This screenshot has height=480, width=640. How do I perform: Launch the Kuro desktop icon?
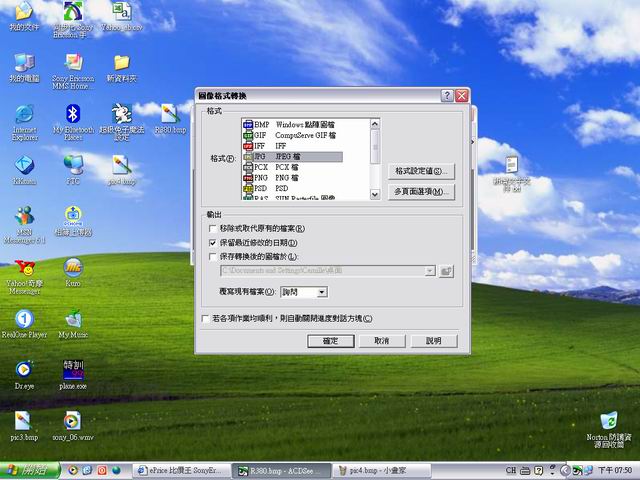(x=73, y=273)
